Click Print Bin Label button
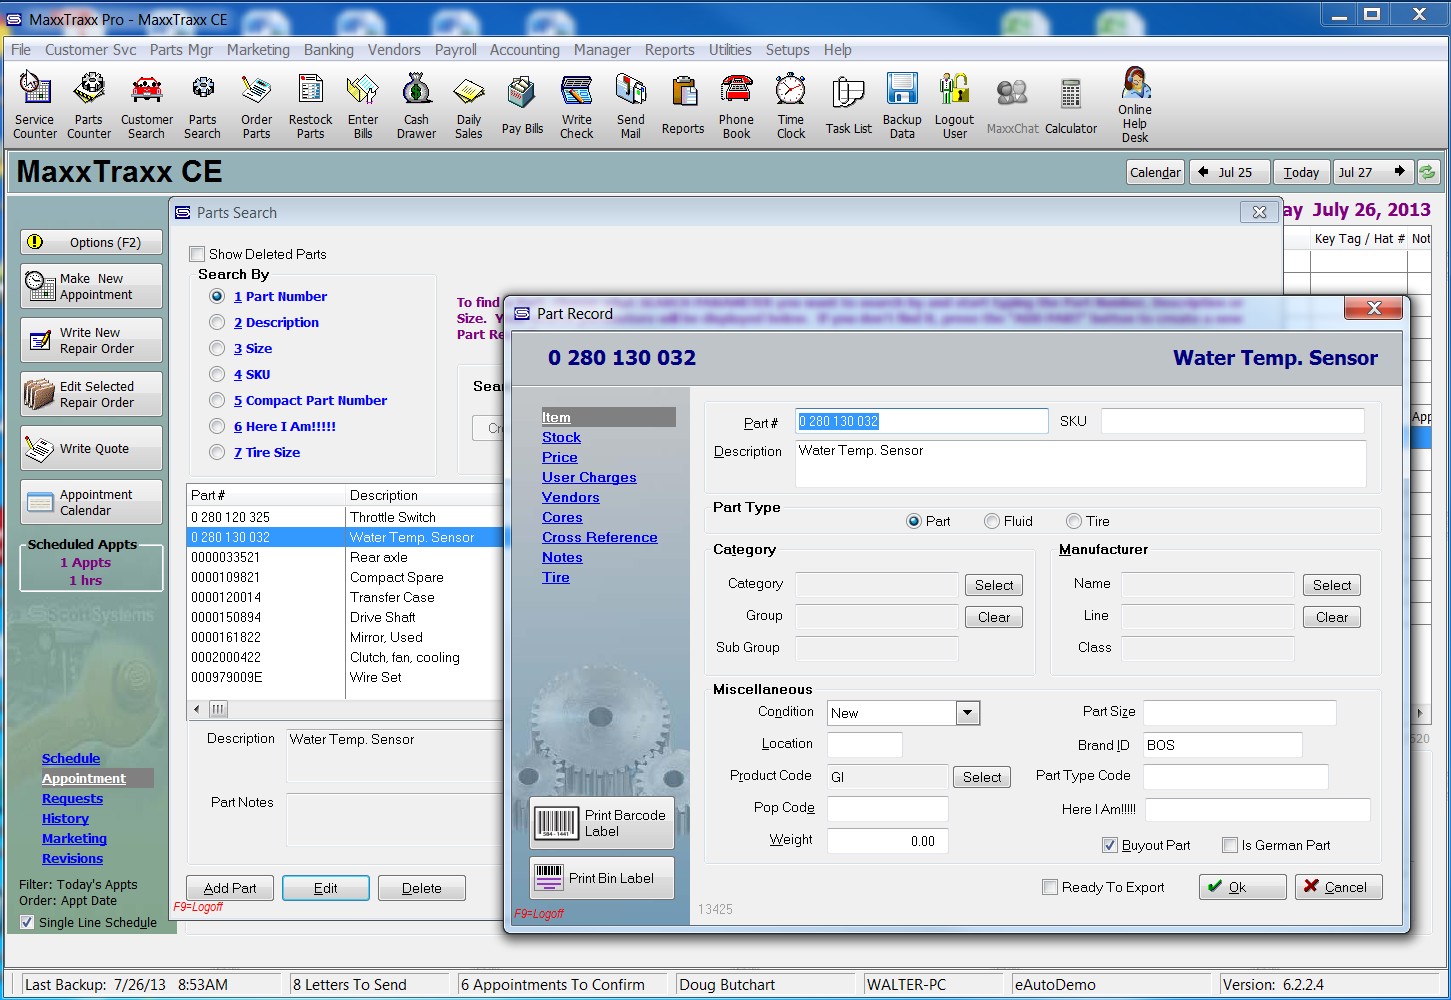This screenshot has height=1000, width=1451. [x=602, y=878]
